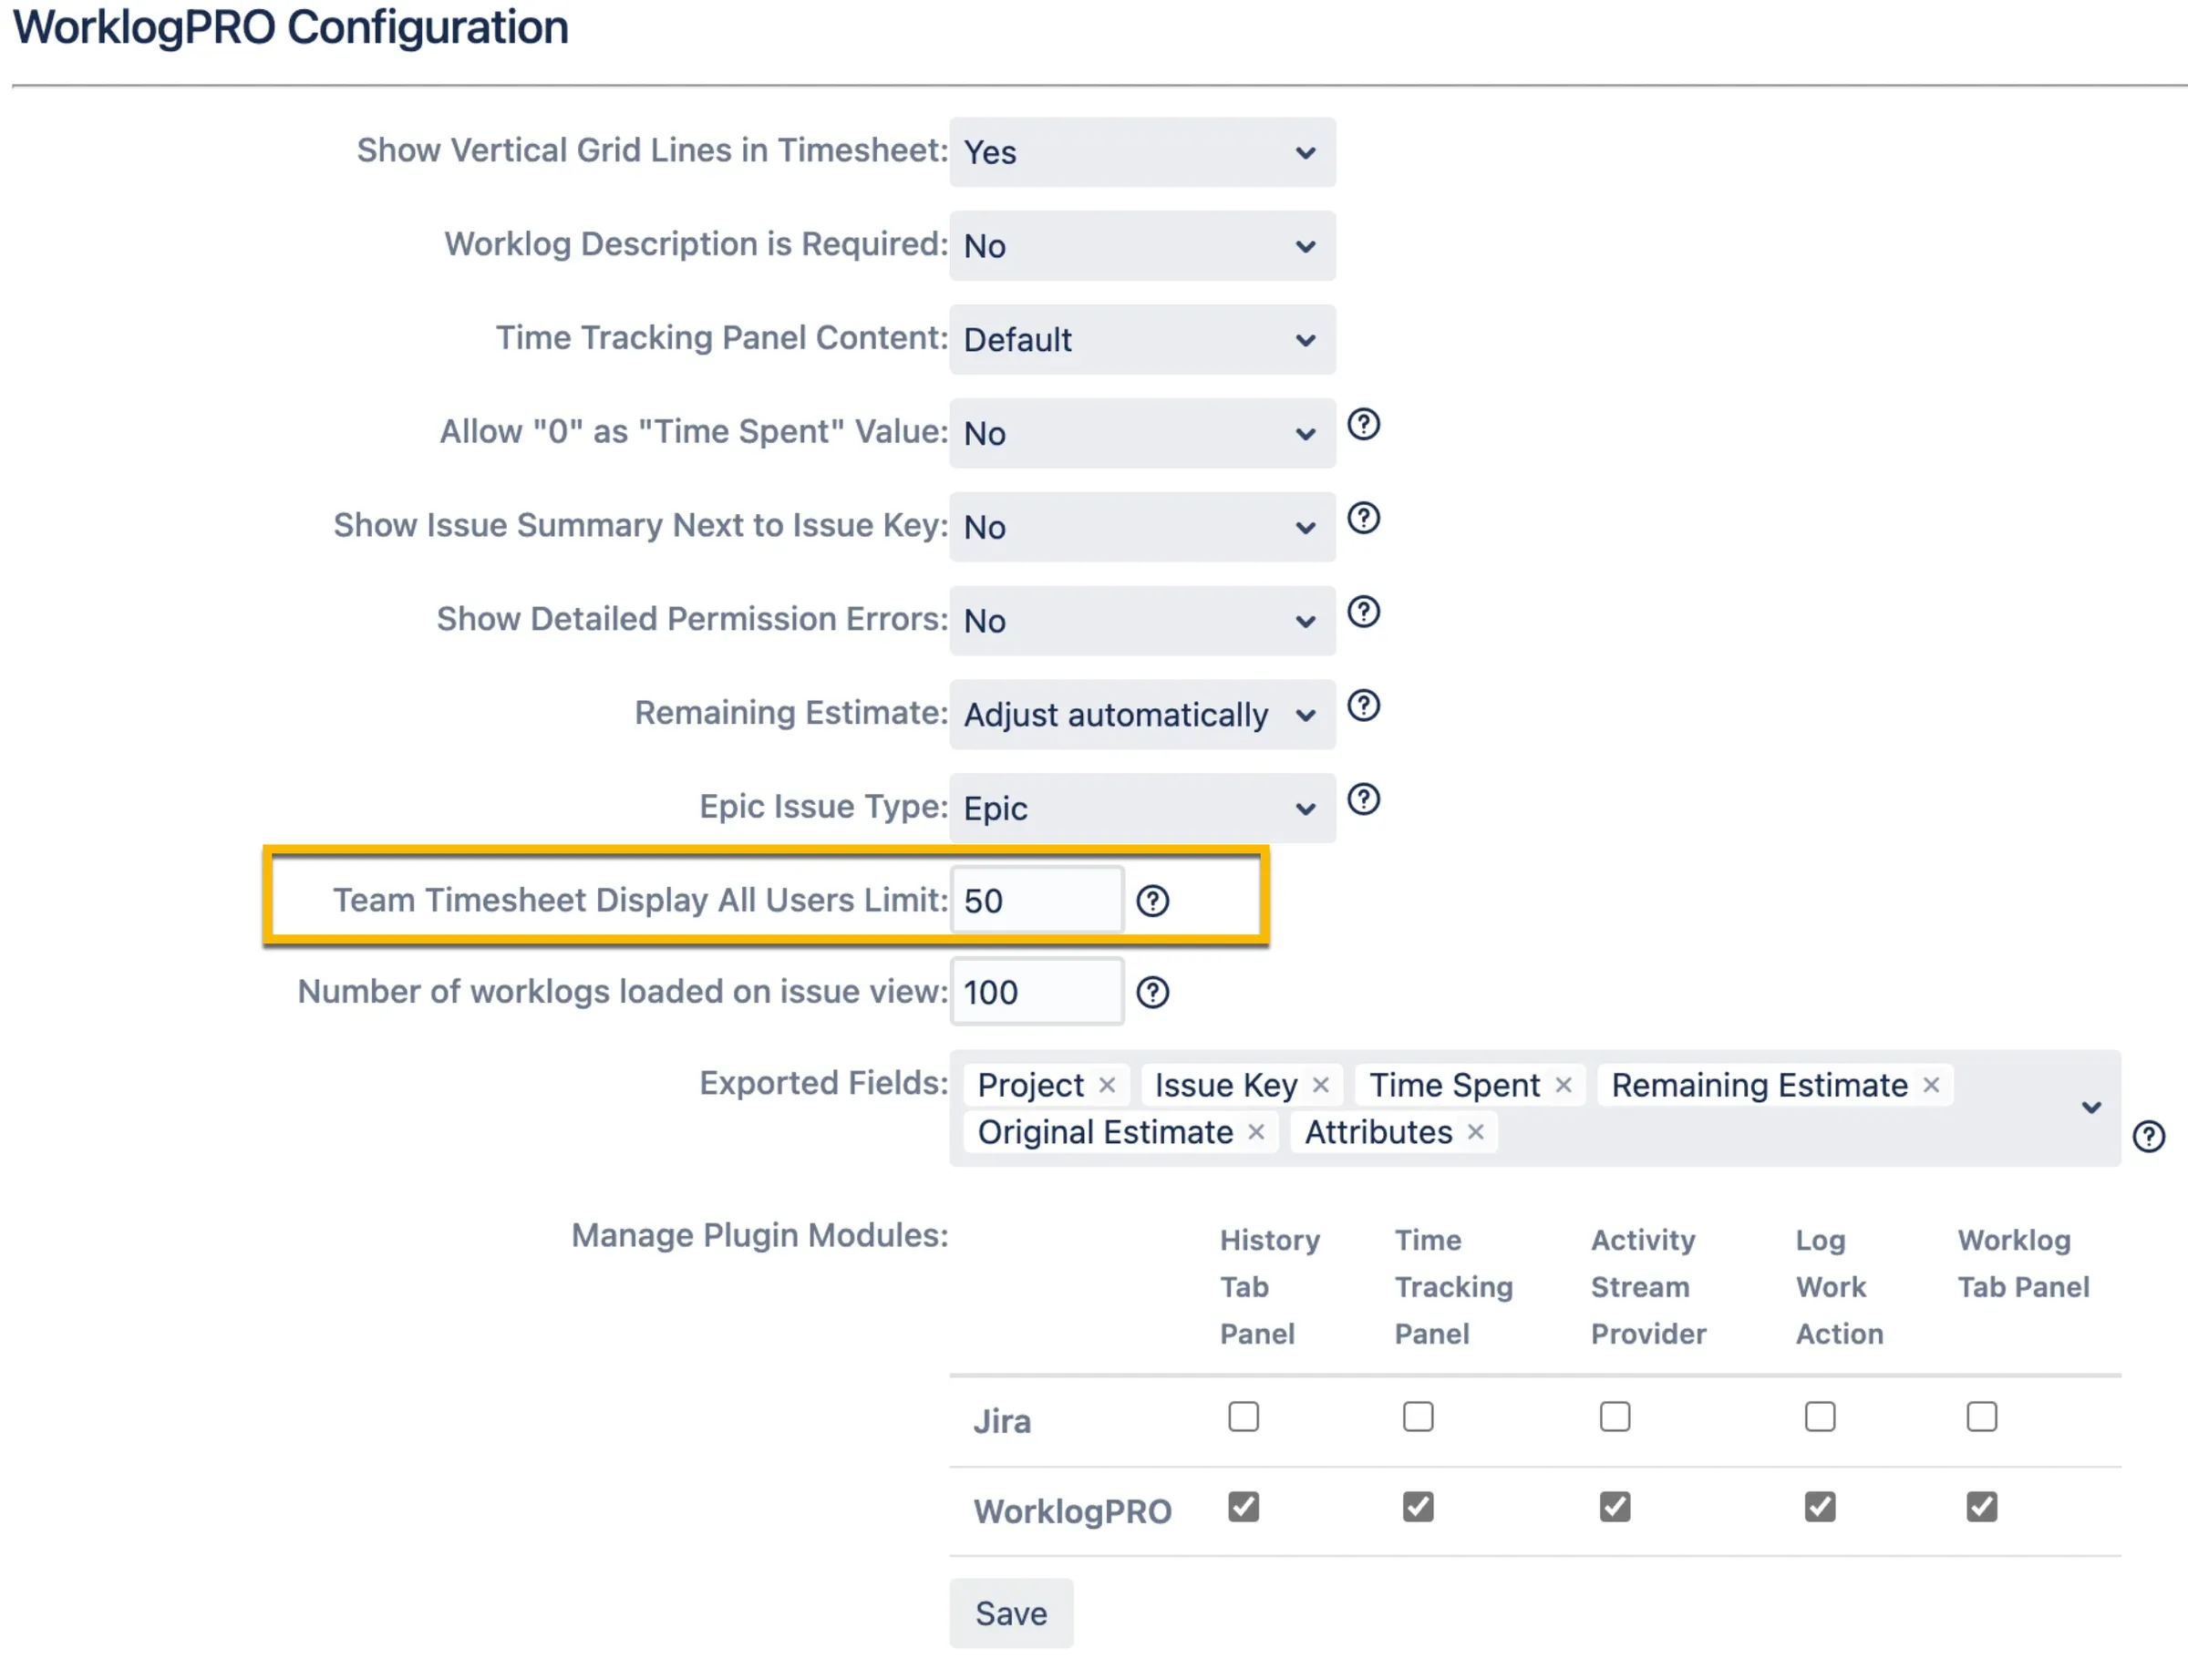Open help for Detailed Permission Errors
The height and width of the screenshot is (1680, 2188).
(1363, 612)
